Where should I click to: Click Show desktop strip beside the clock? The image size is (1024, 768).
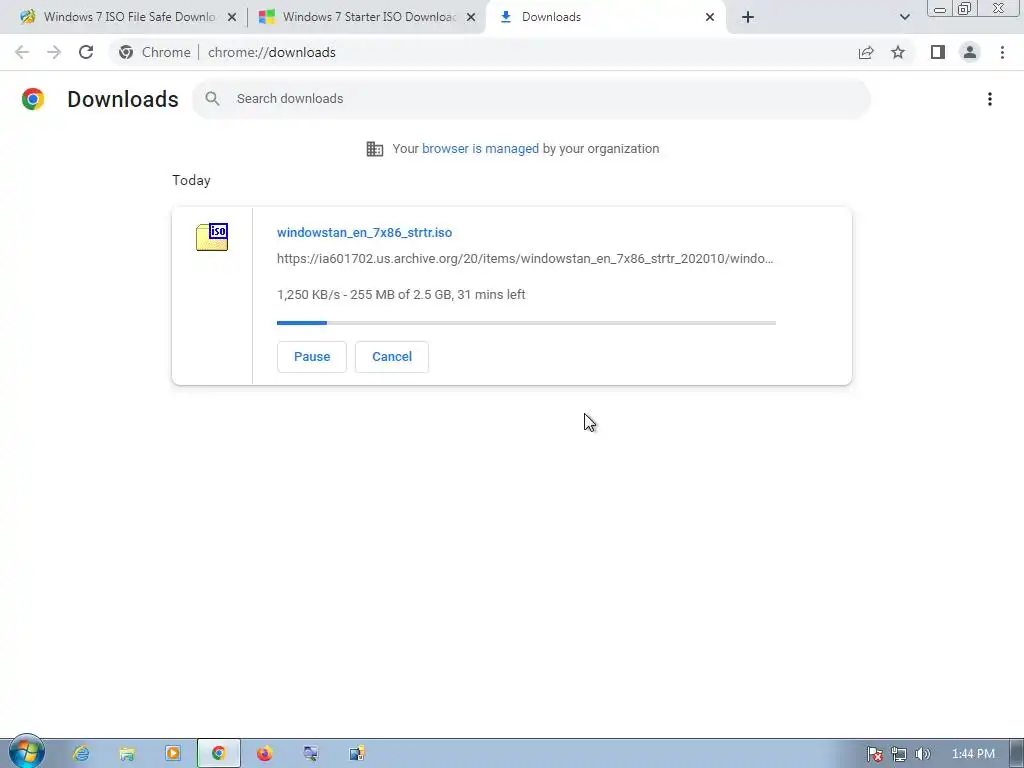click(1016, 754)
